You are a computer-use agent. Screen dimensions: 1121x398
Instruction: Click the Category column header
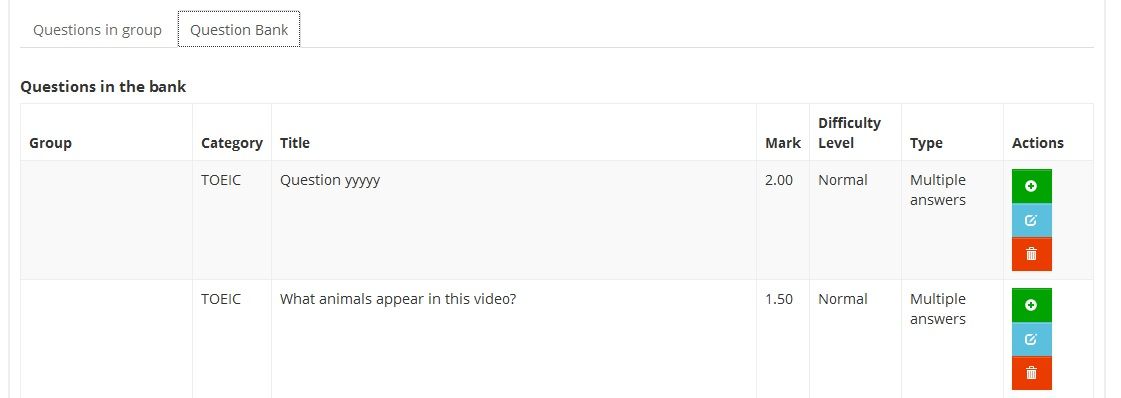coord(232,143)
